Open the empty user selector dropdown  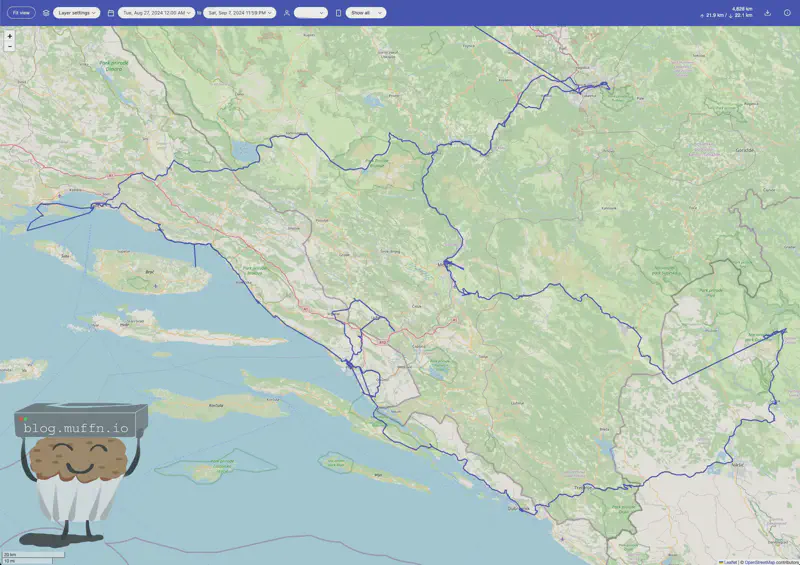coord(310,13)
